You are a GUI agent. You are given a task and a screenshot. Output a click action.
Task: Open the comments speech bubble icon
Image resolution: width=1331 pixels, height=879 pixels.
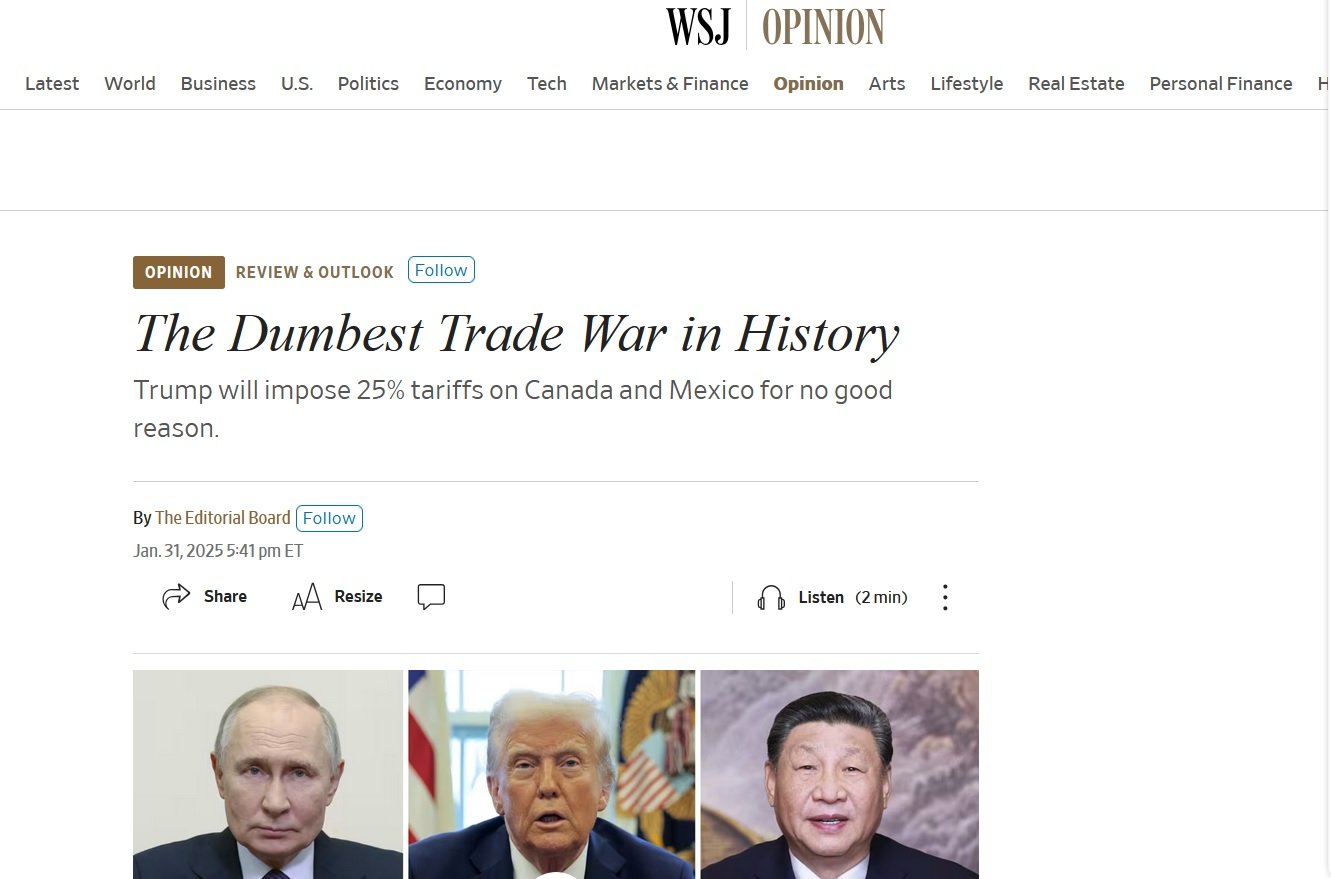click(431, 597)
